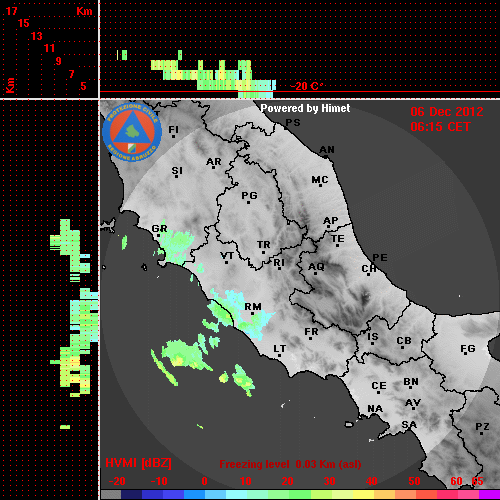The width and height of the screenshot is (500, 500).
Task: Select the date '06 Dec 2012'
Action: tap(447, 112)
